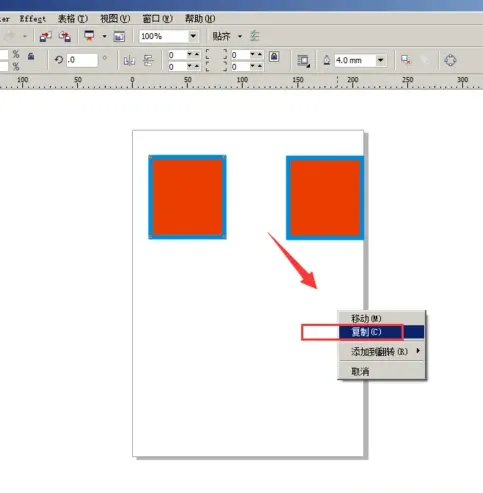Click the convert to curves icon

click(450, 60)
